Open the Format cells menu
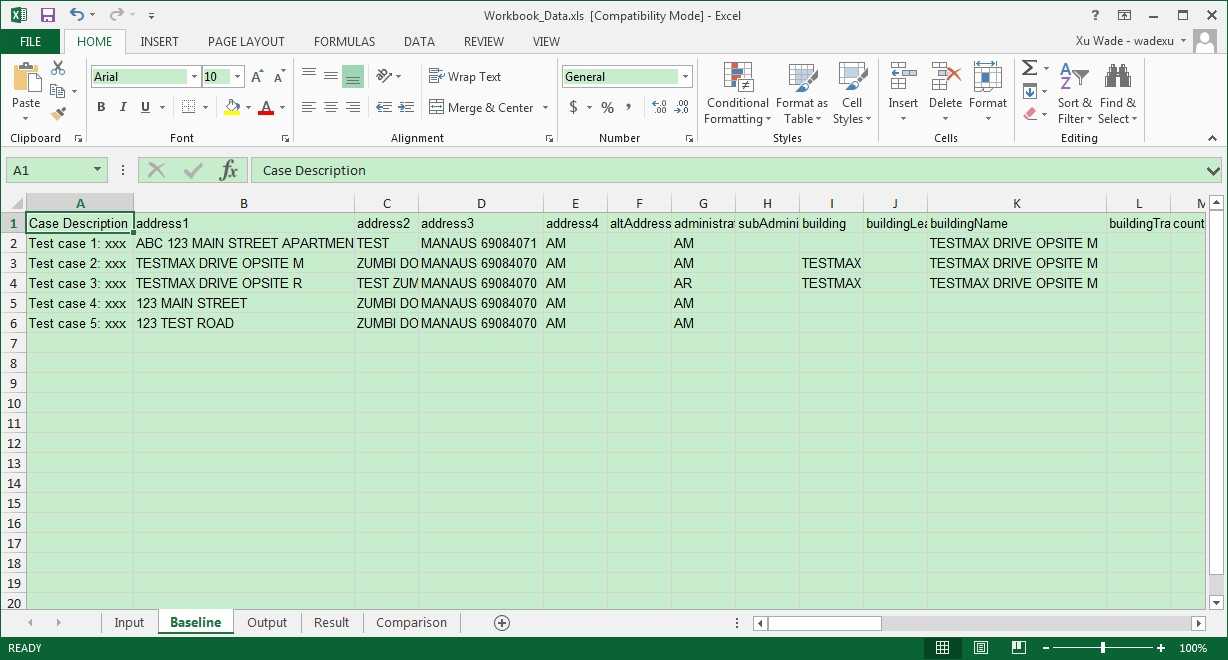The image size is (1228, 660). [x=987, y=93]
